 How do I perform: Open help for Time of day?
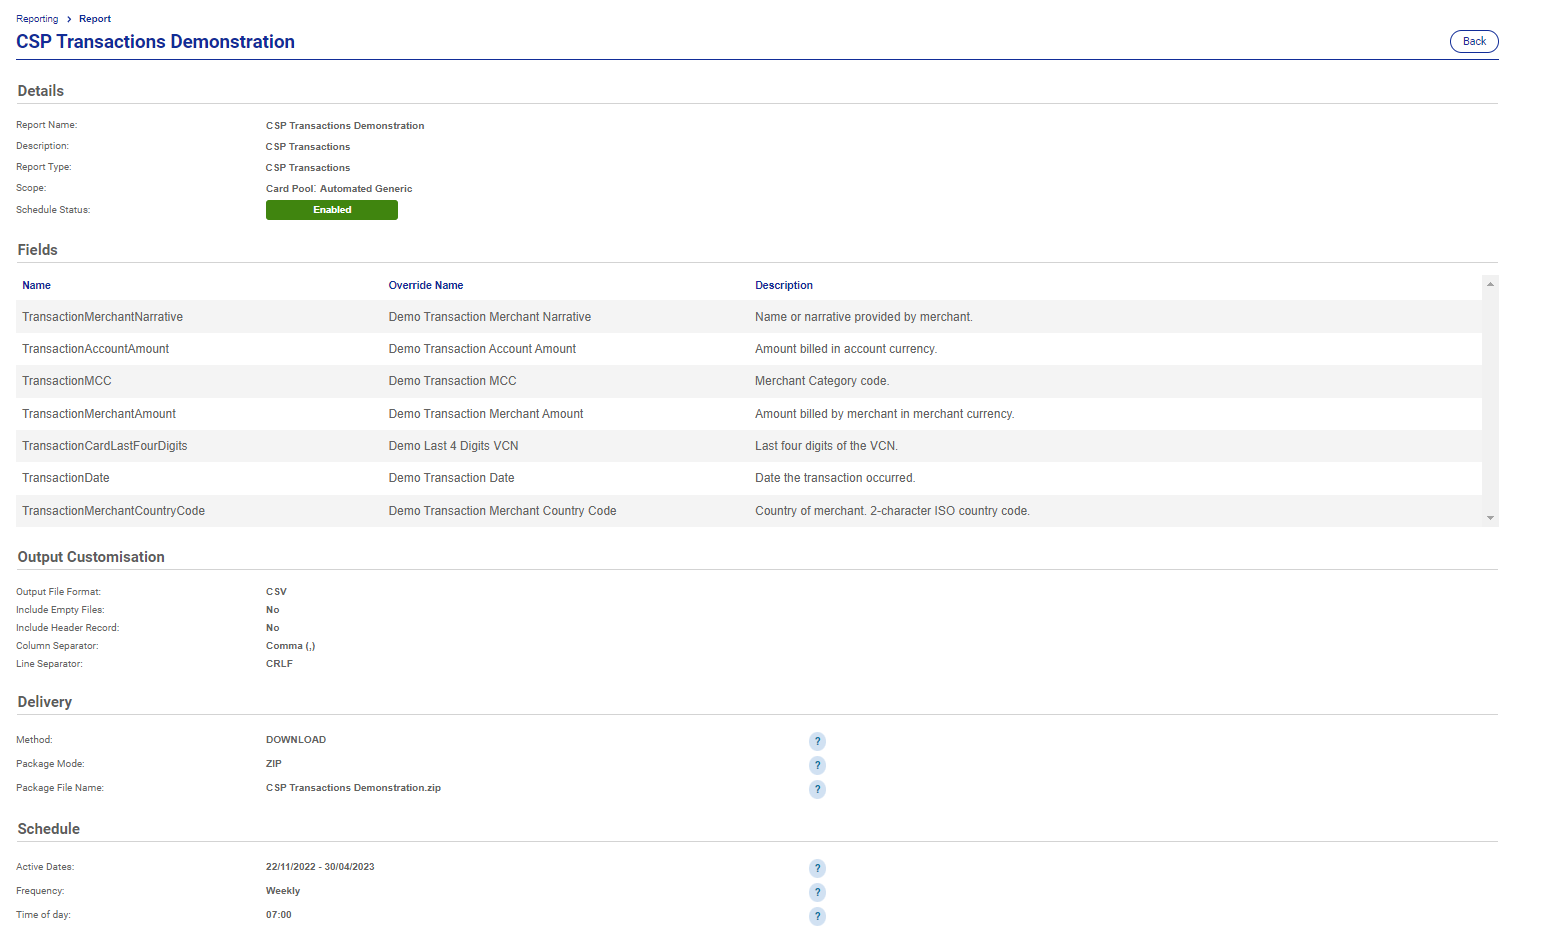(x=817, y=916)
